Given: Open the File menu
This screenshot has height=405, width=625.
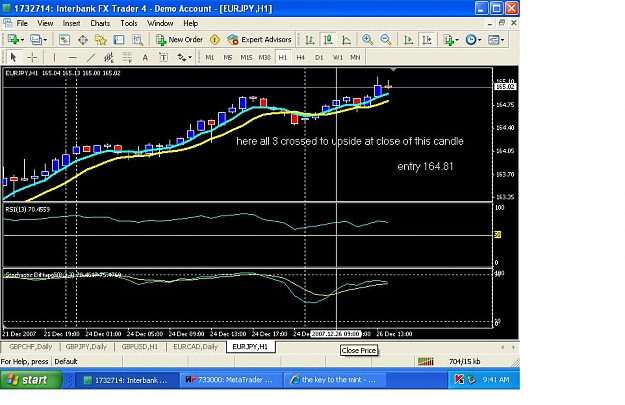Looking at the screenshot, I should (x=22, y=23).
